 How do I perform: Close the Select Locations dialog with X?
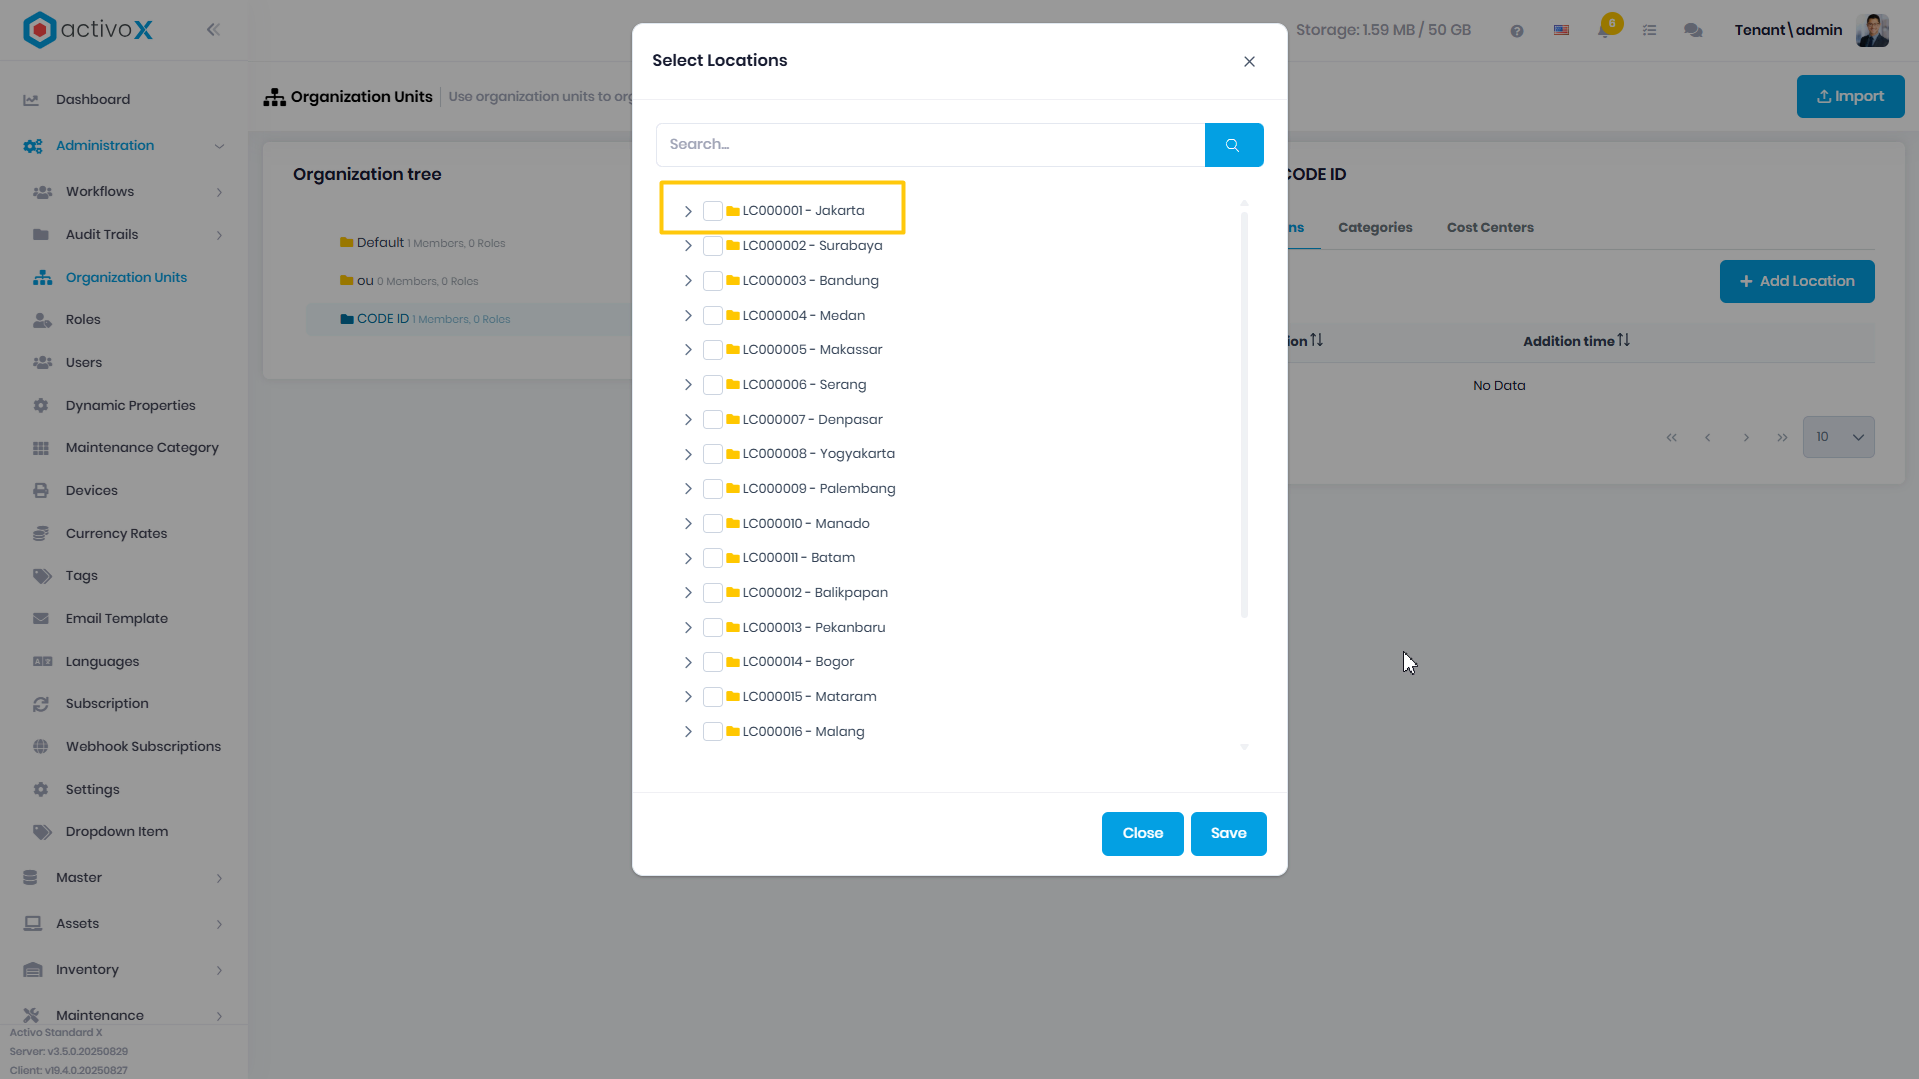point(1249,62)
